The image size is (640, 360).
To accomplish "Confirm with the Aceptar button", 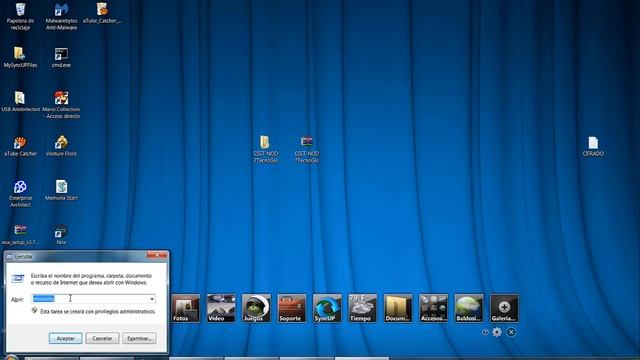I will tap(66, 338).
